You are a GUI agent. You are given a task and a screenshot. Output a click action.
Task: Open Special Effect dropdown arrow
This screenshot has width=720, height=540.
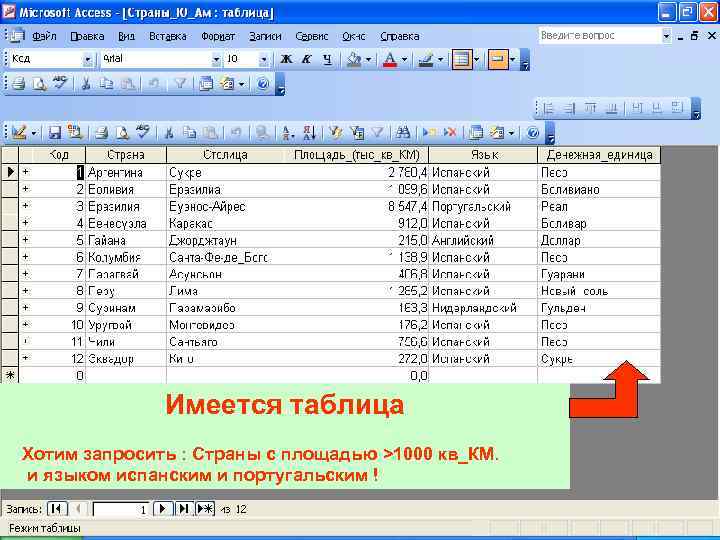512,59
